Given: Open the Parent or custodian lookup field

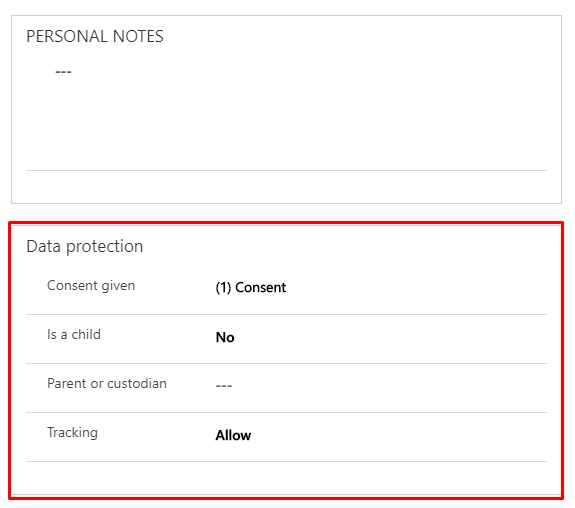Looking at the screenshot, I should (381, 386).
